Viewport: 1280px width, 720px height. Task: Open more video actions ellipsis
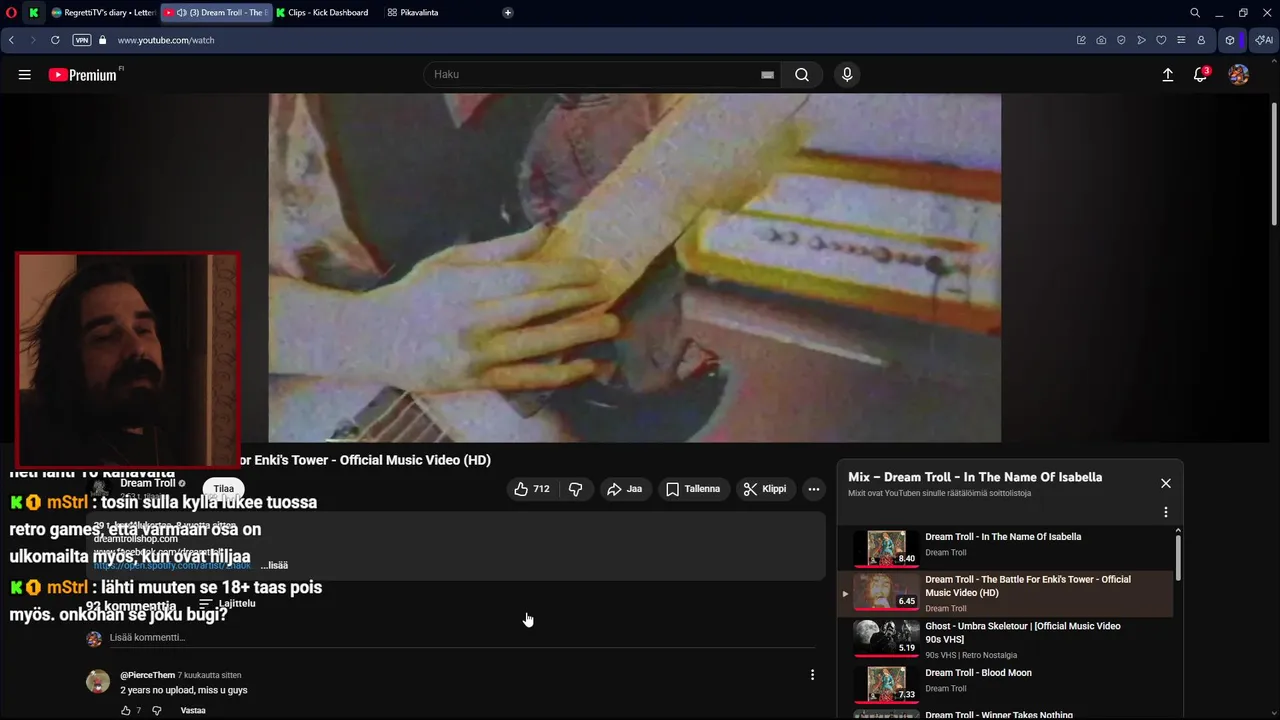[814, 489]
